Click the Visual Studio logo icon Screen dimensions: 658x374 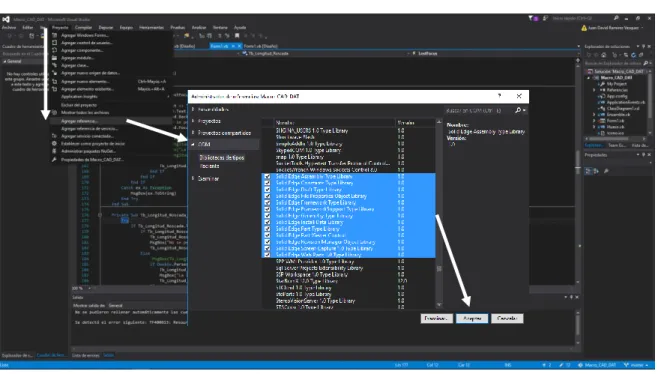point(5,19)
